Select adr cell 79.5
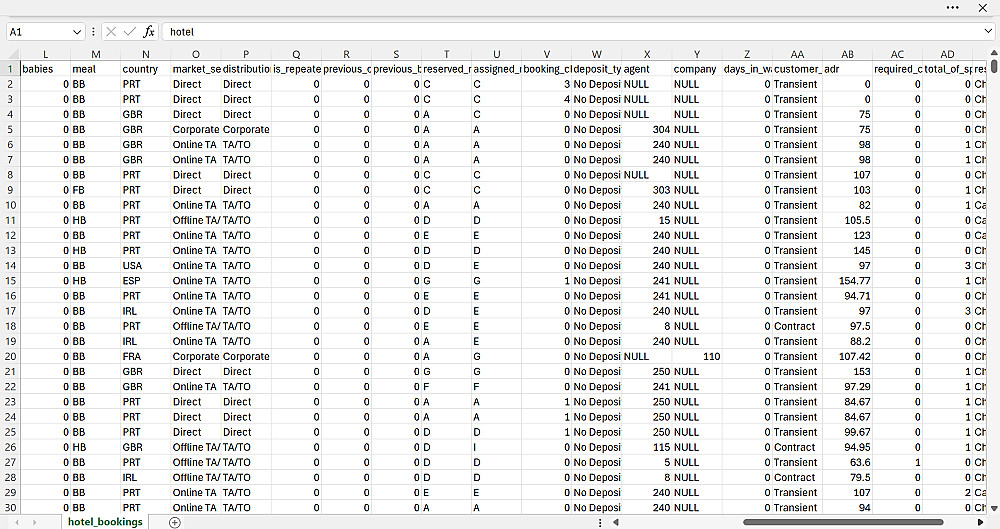Image resolution: width=1000 pixels, height=529 pixels. click(847, 477)
